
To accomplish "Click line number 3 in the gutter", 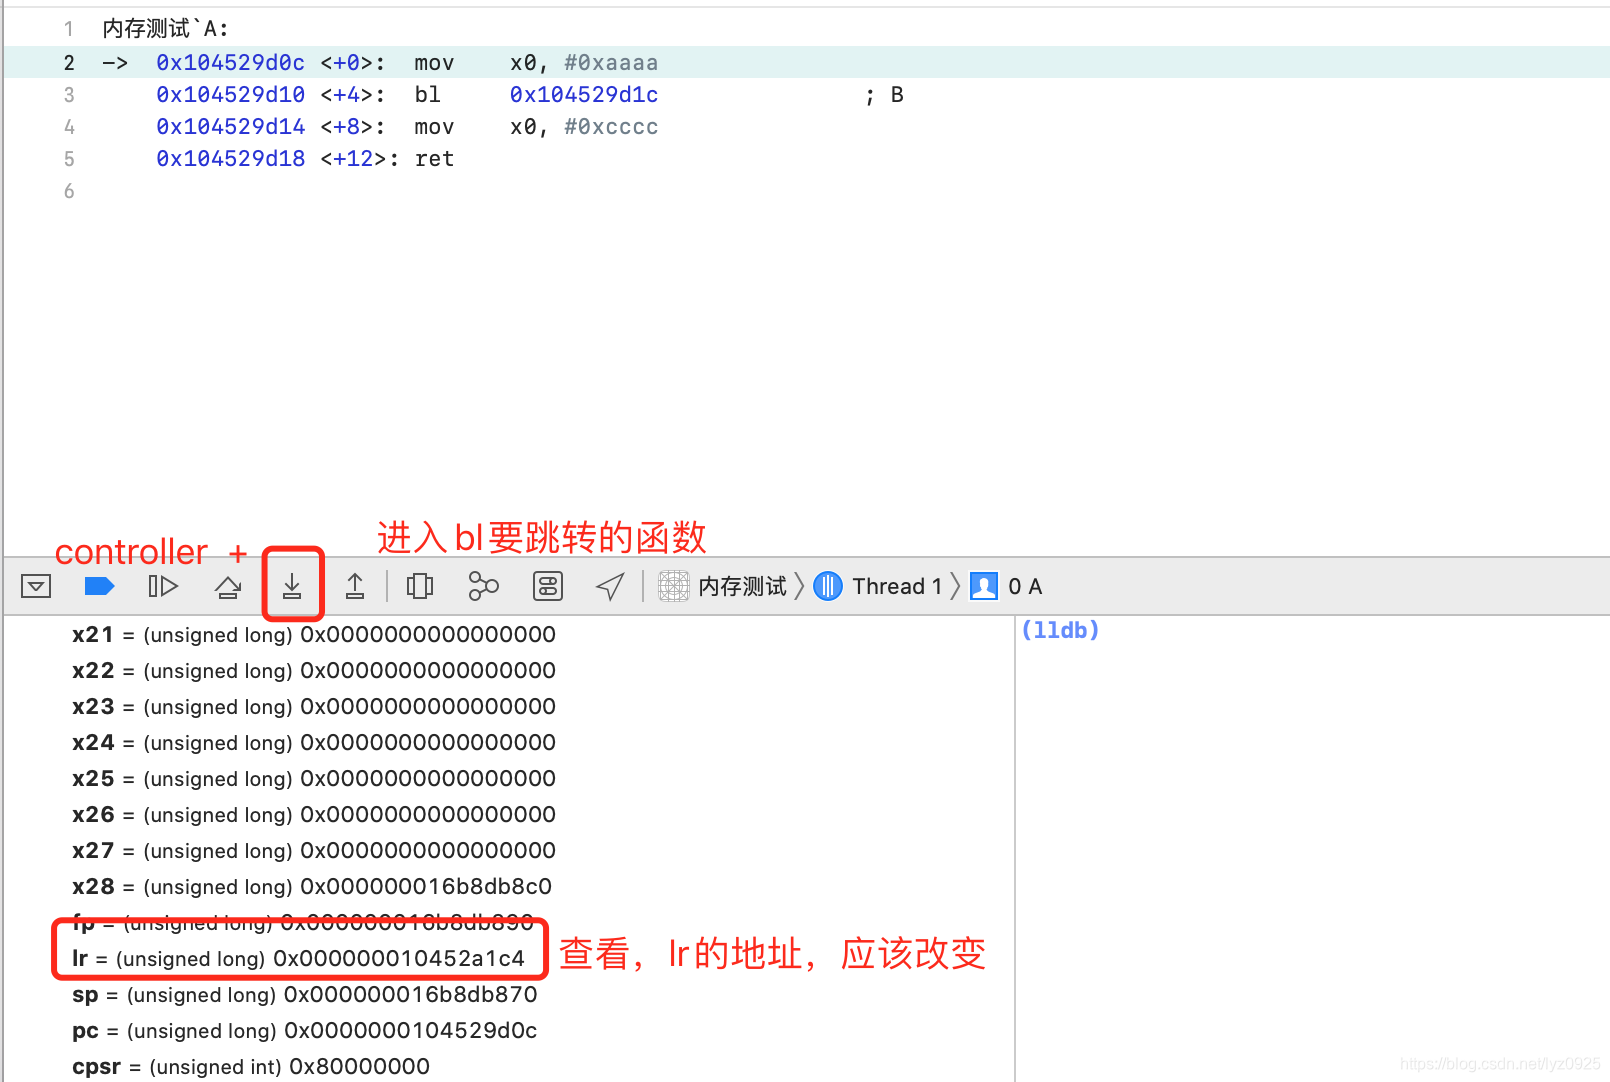I will [x=69, y=94].
